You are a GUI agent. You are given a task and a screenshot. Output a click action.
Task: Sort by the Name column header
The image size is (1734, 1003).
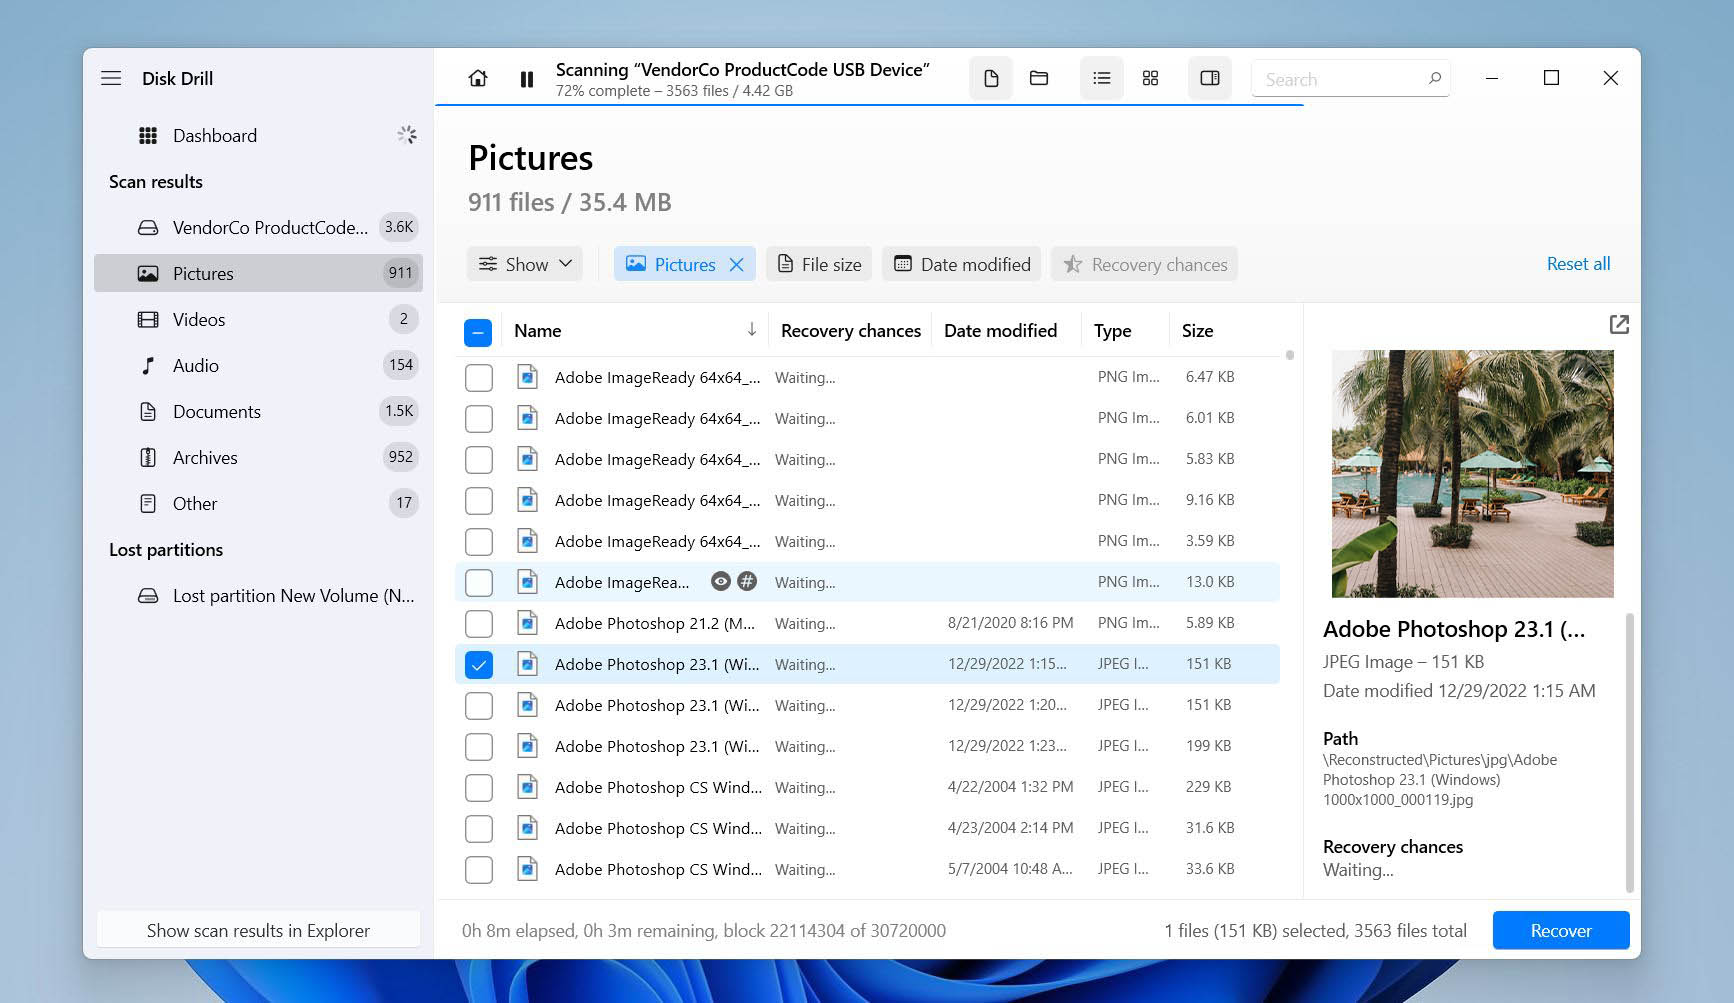click(x=538, y=330)
